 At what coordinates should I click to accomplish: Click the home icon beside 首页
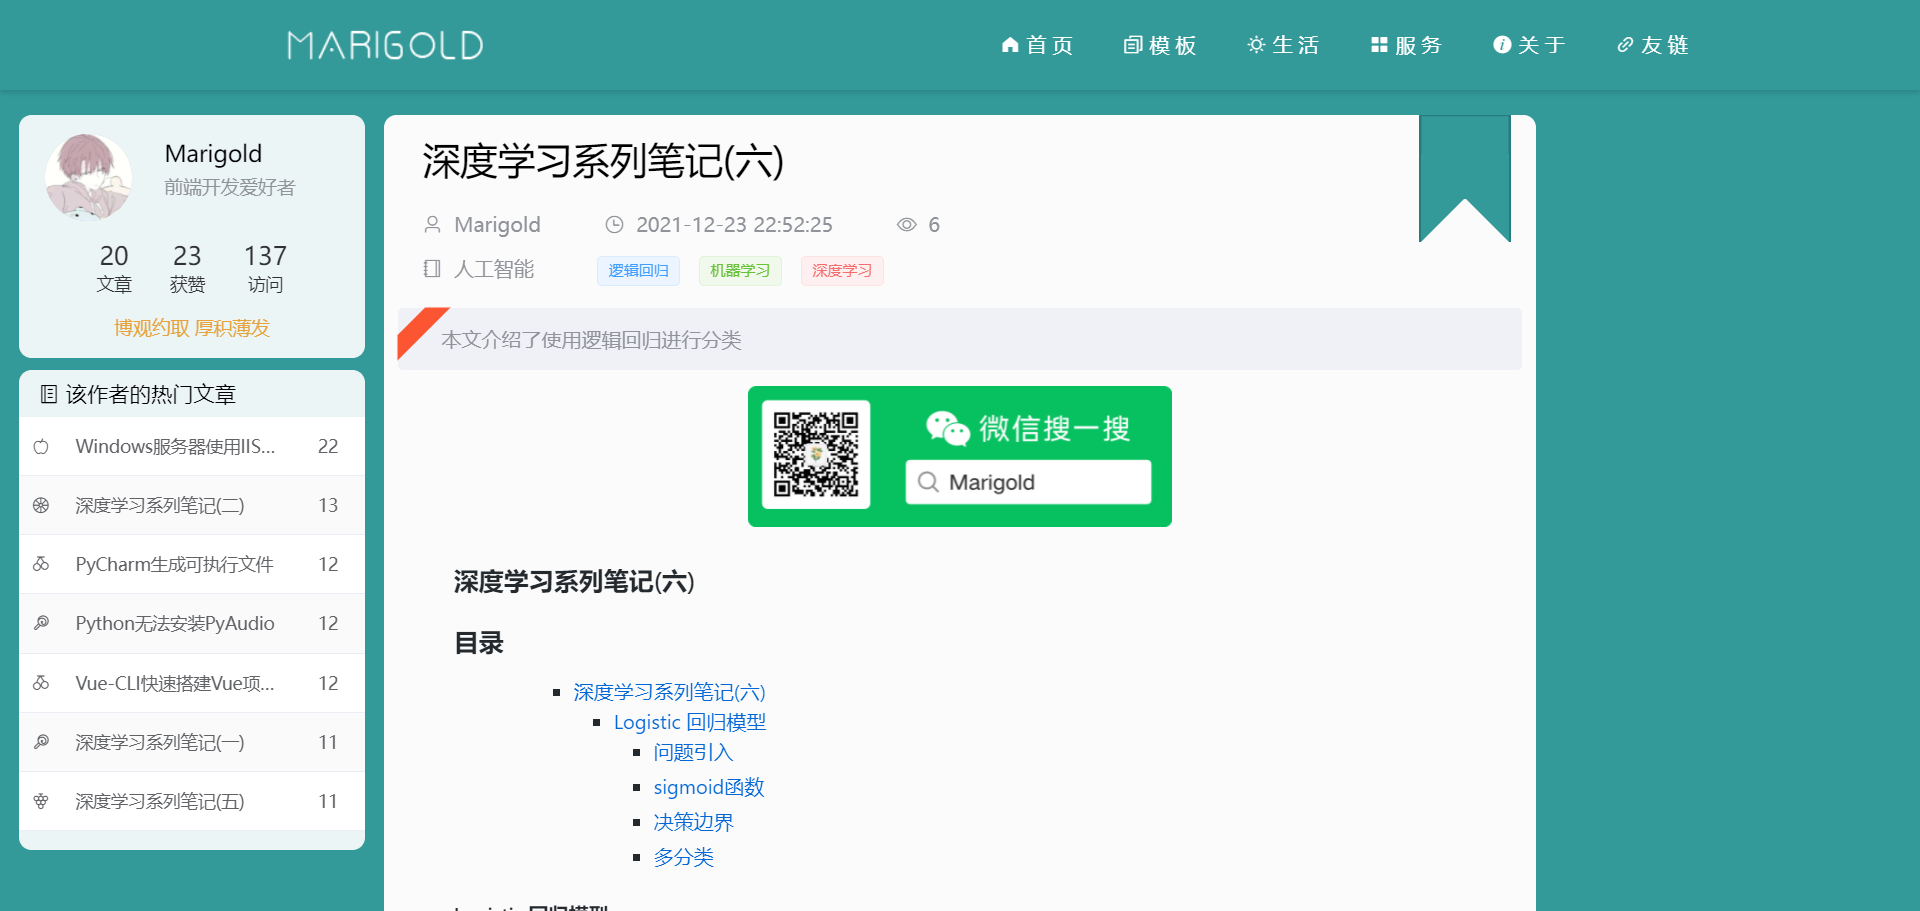(1009, 45)
